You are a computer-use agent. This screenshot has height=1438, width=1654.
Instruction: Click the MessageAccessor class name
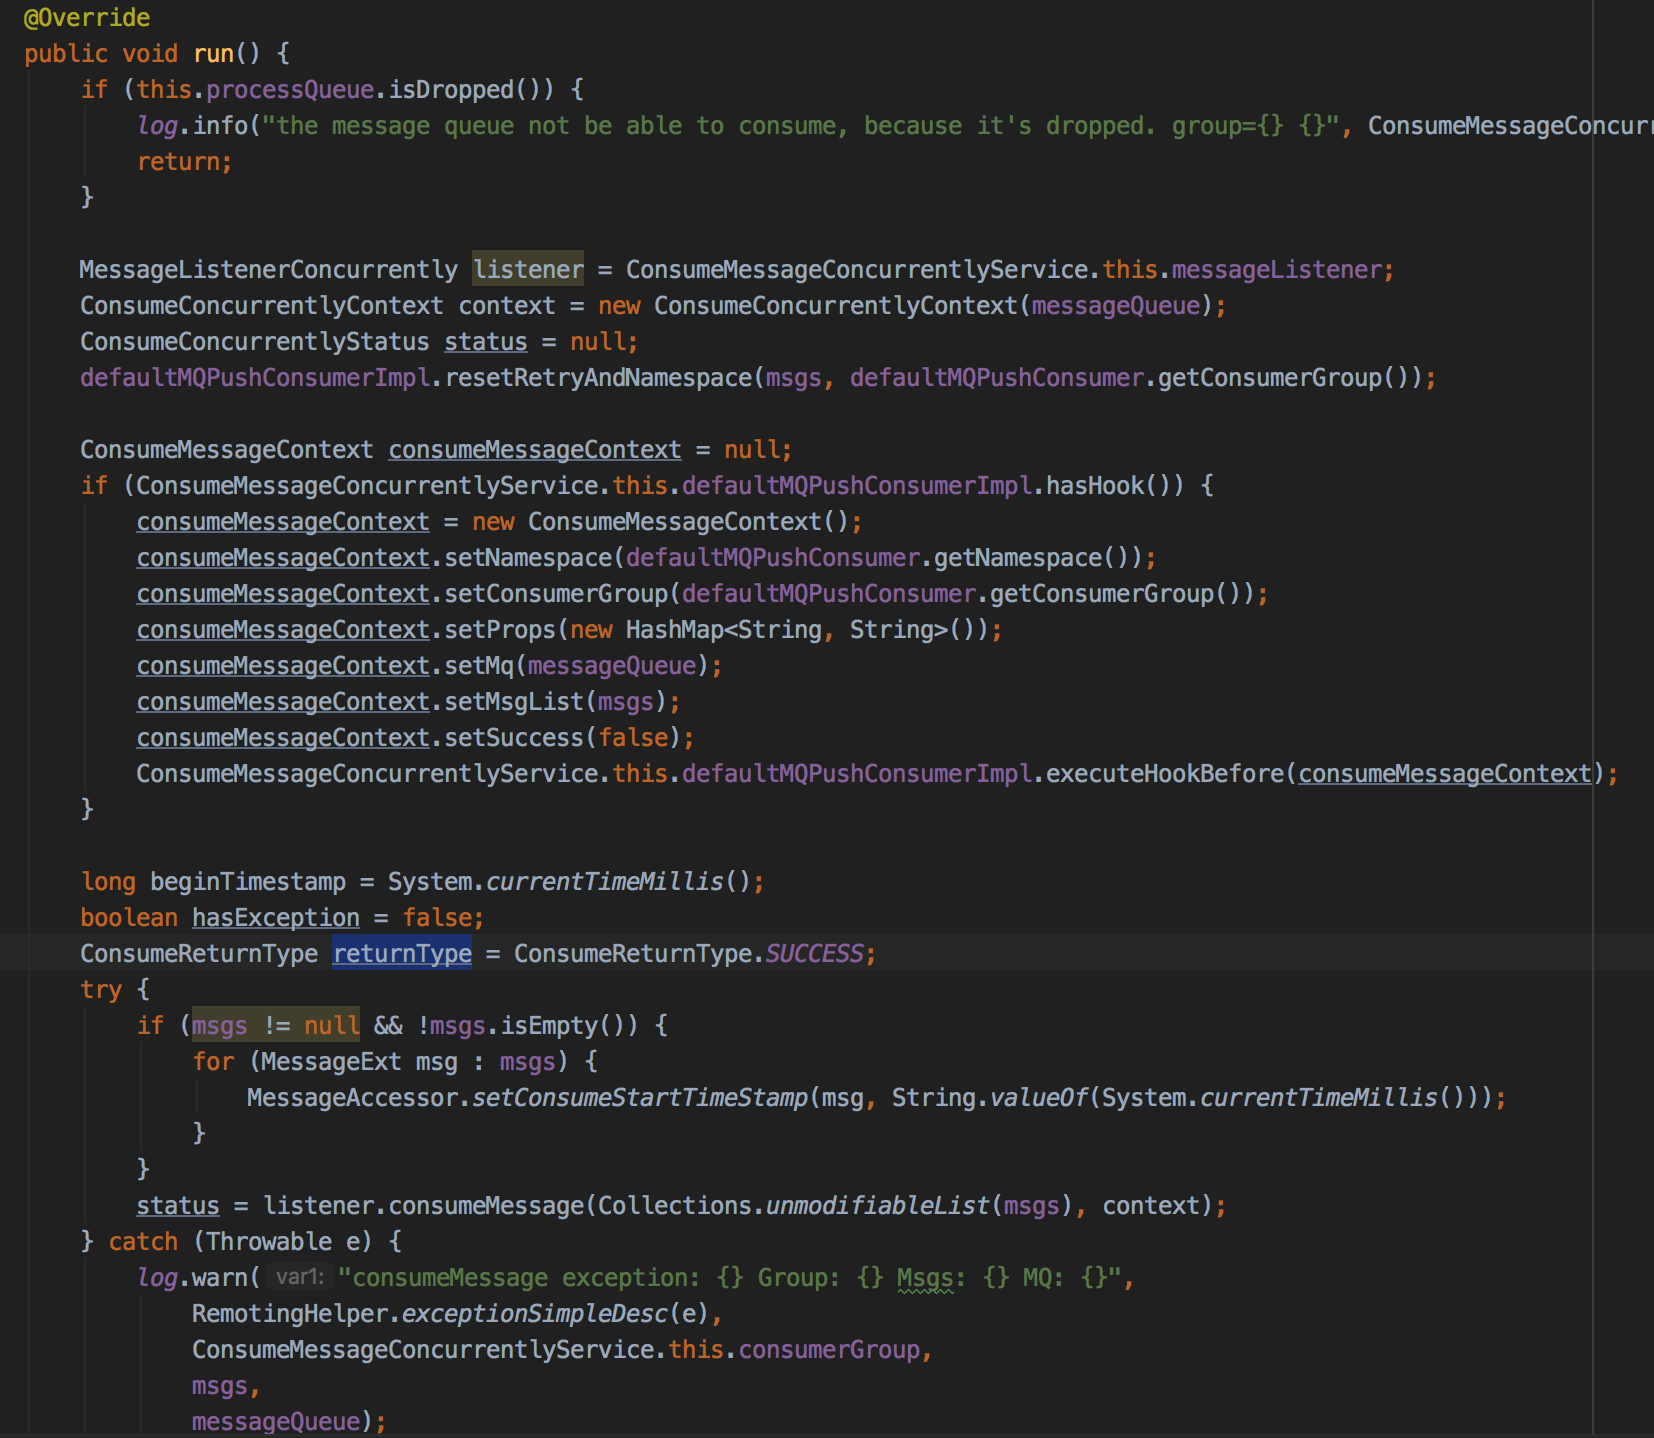pos(352,1098)
